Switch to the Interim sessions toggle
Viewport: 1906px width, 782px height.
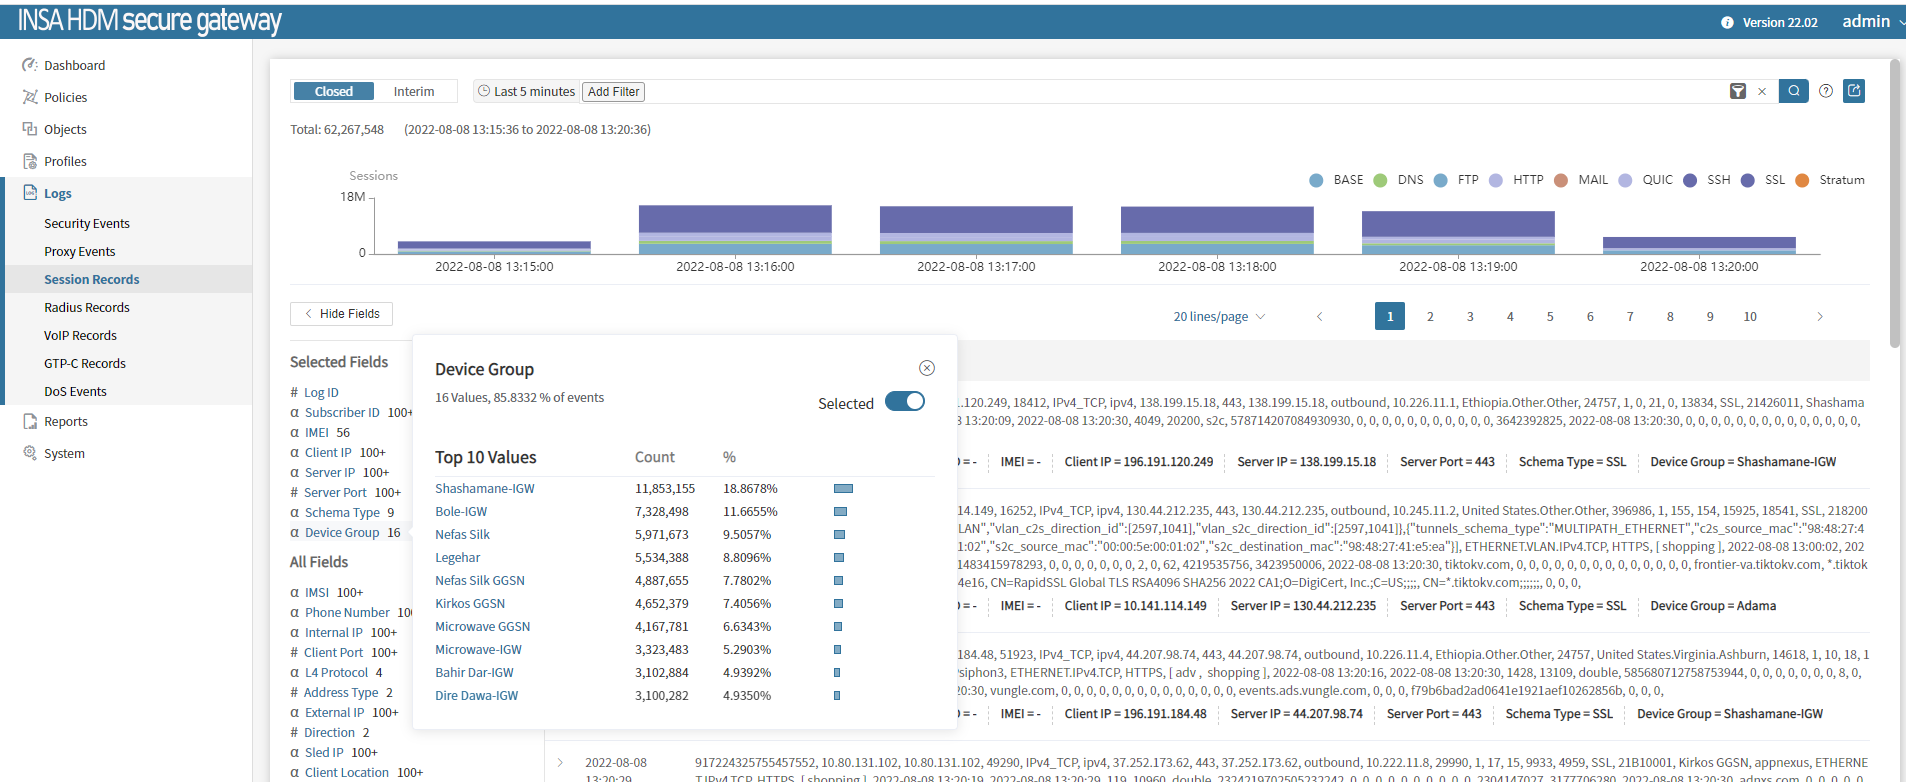pyautogui.click(x=414, y=91)
